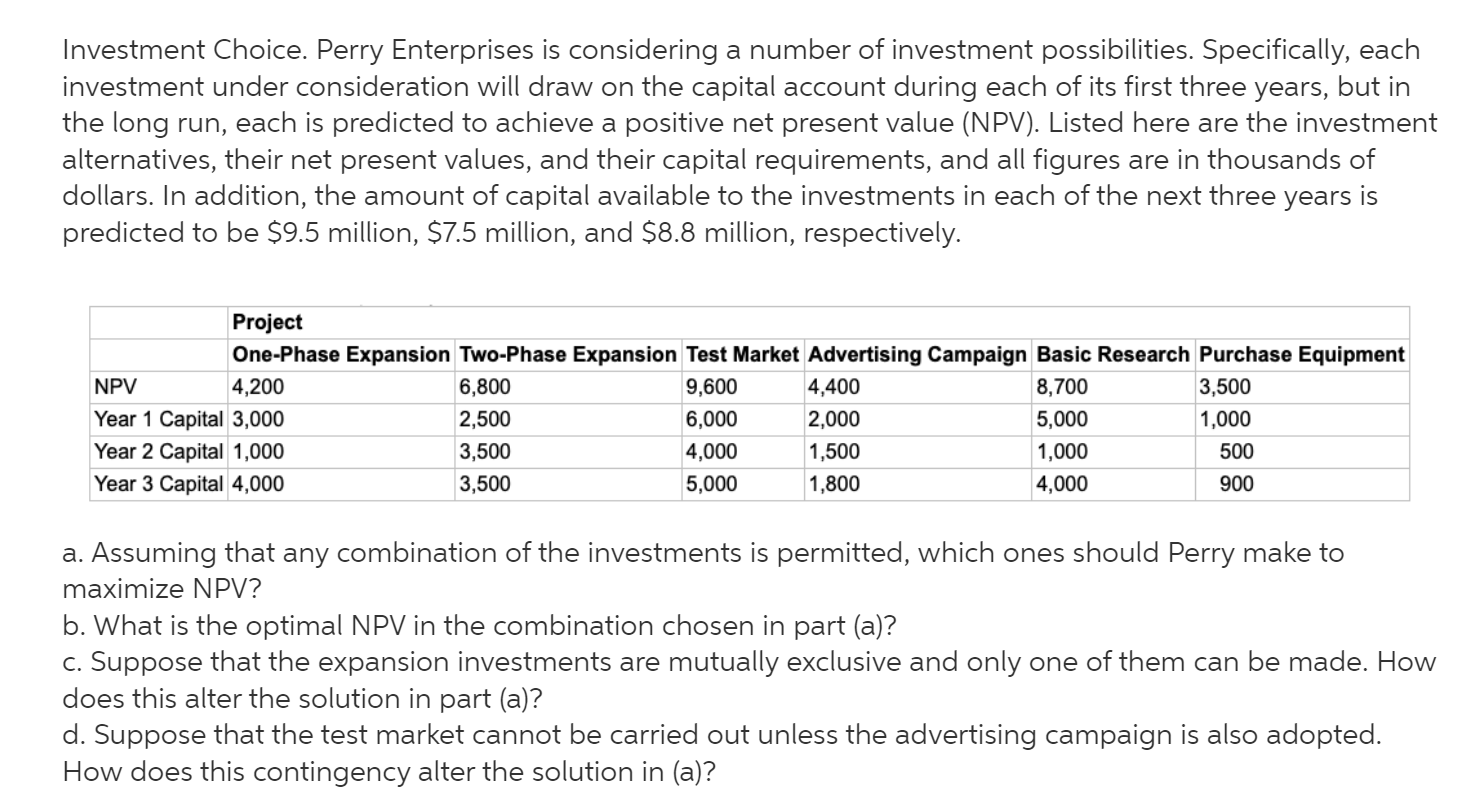This screenshot has width=1463, height=804.
Task: Click Advertising Campaign Year 3 Capital value 1,800
Action: 833,485
